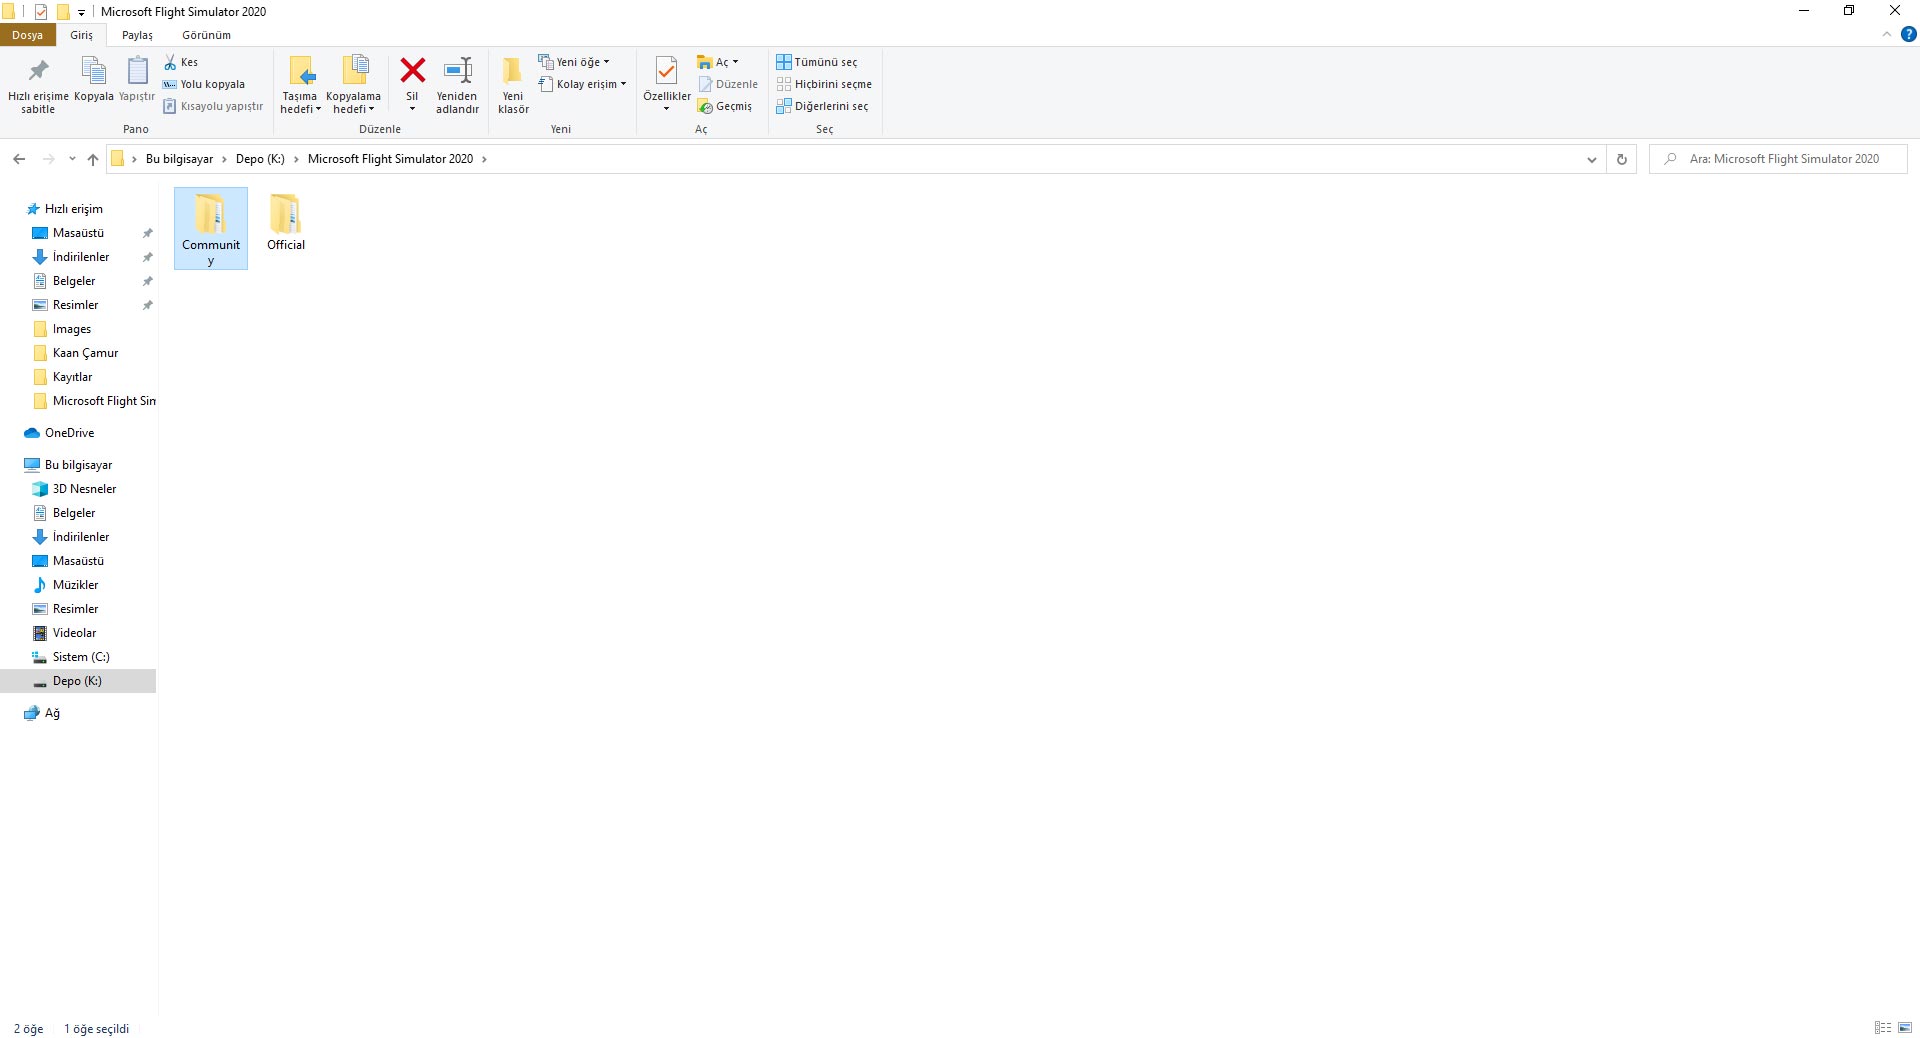Click Bu bilgisayar in address path
The width and height of the screenshot is (1920, 1038).
179,159
